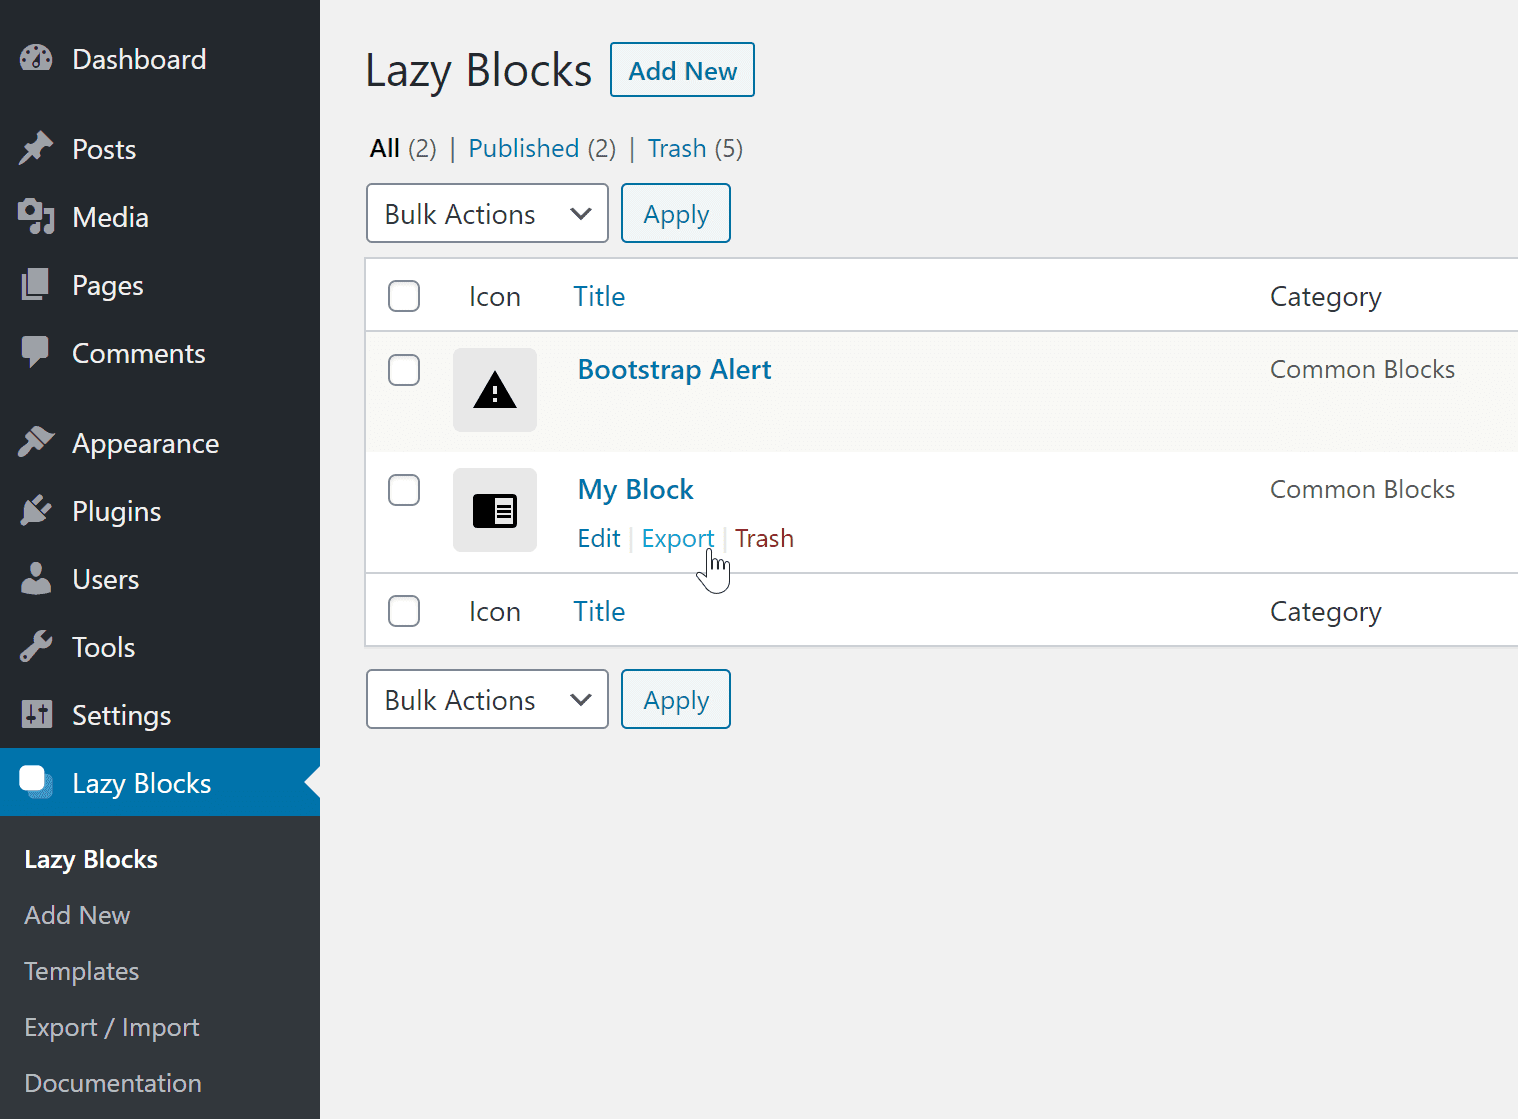Check the My Block row checkbox
Screen dimensions: 1518x1119
[x=404, y=490]
